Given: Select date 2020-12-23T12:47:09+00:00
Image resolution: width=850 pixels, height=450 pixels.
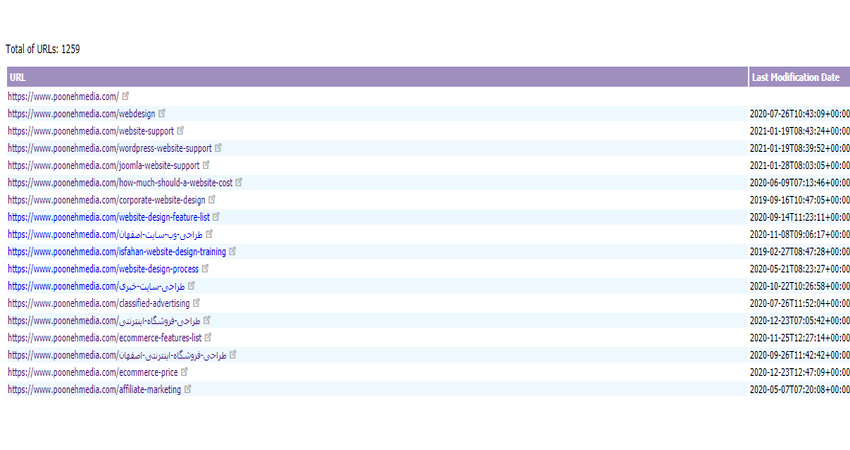Looking at the screenshot, I should tap(800, 372).
